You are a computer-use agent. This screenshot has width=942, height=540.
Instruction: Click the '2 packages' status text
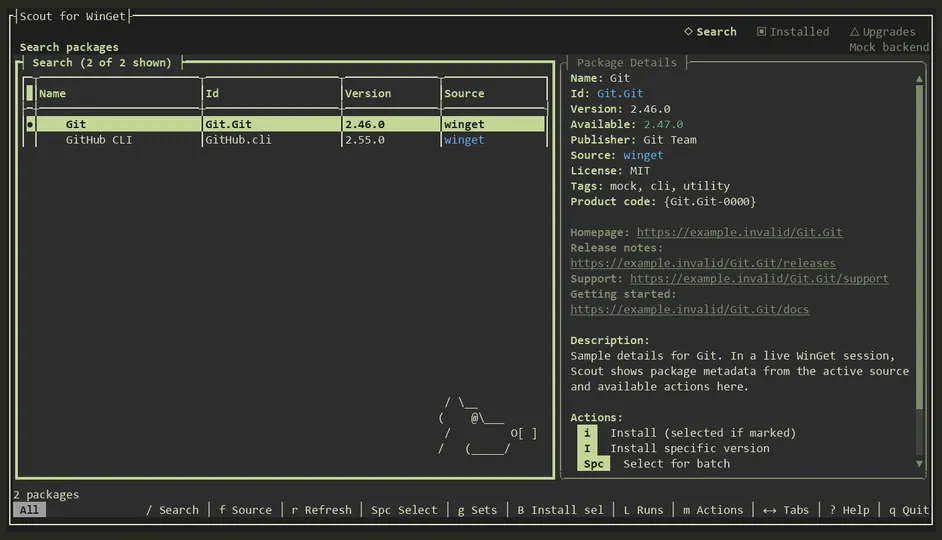tap(46, 495)
